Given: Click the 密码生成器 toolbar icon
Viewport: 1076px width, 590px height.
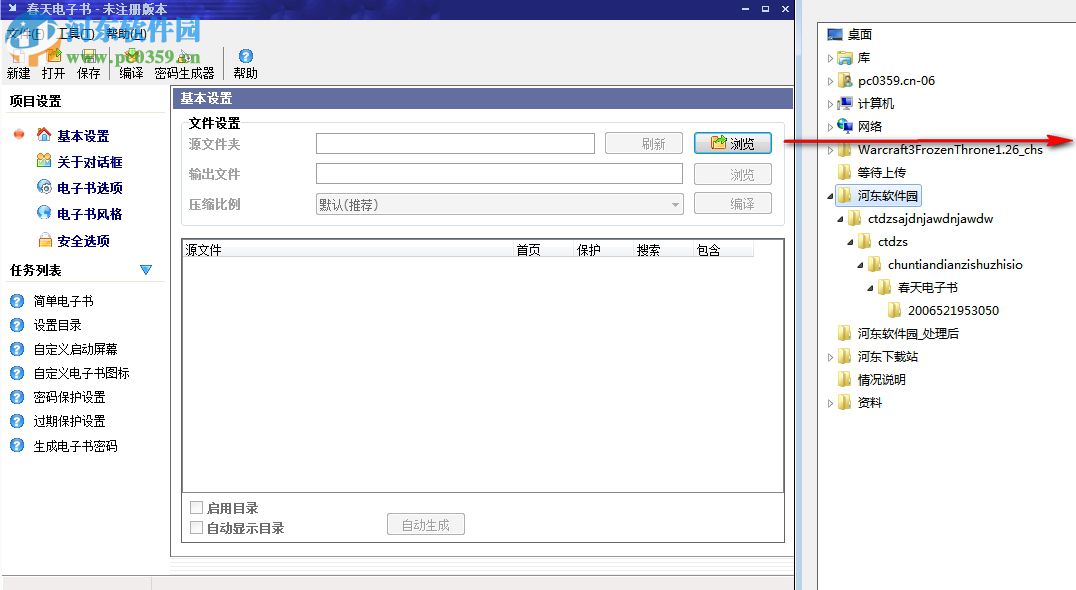Looking at the screenshot, I should pyautogui.click(x=184, y=57).
